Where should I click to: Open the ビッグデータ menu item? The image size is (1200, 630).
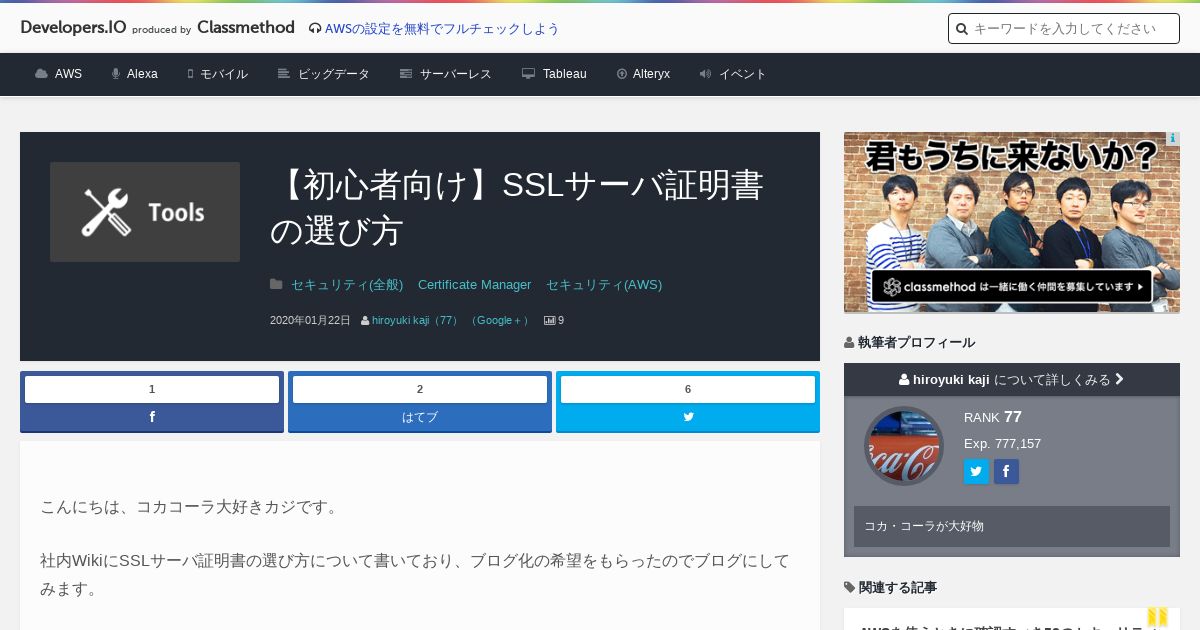[323, 74]
